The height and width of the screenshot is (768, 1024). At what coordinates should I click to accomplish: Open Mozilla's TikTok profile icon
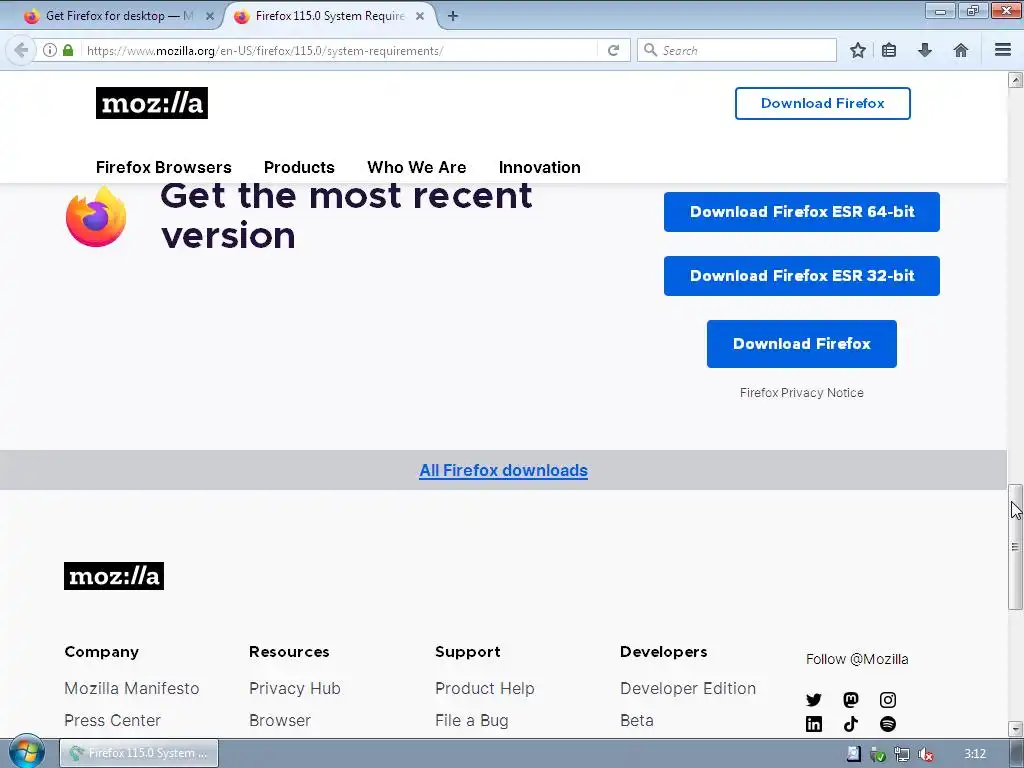pyautogui.click(x=850, y=724)
